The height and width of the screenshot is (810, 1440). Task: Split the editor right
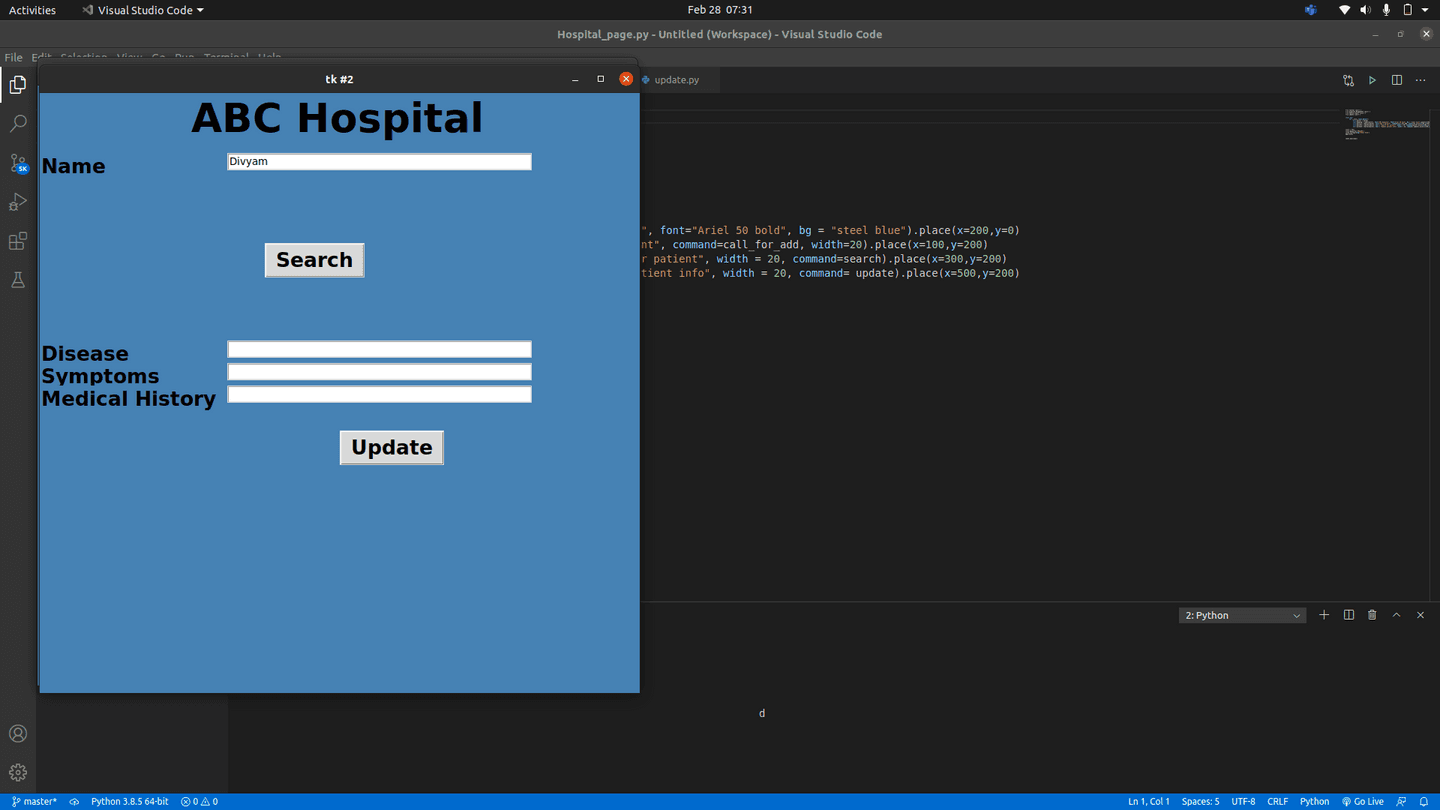point(1397,80)
